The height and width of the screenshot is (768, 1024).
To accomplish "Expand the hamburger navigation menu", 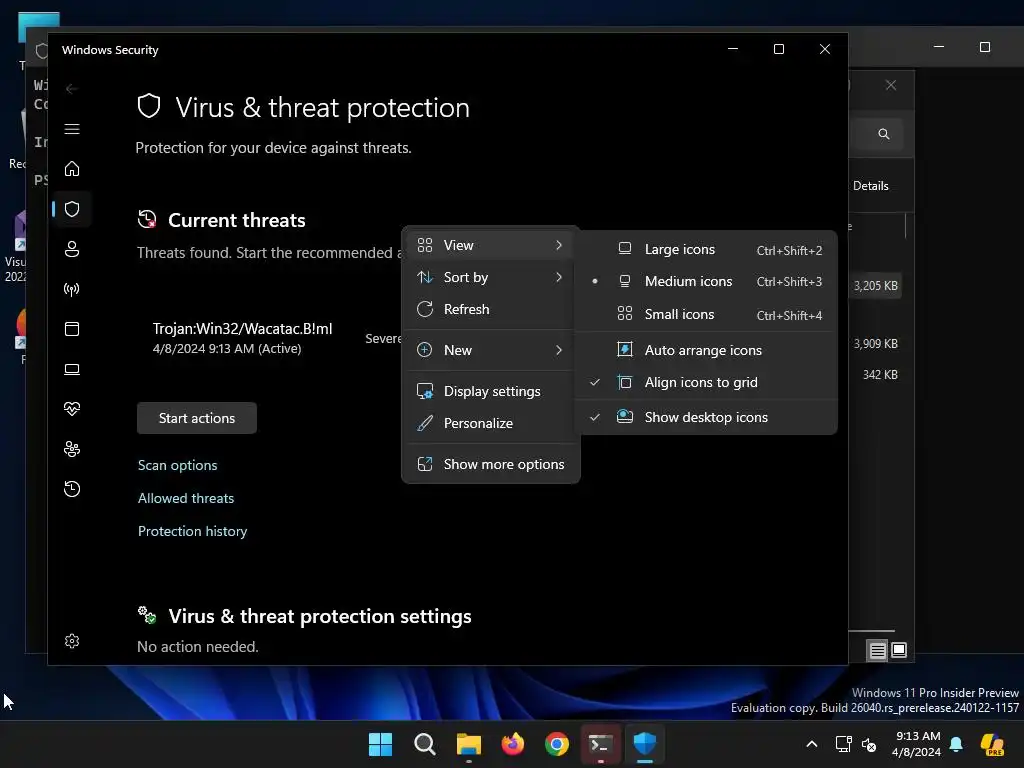I will coord(72,129).
